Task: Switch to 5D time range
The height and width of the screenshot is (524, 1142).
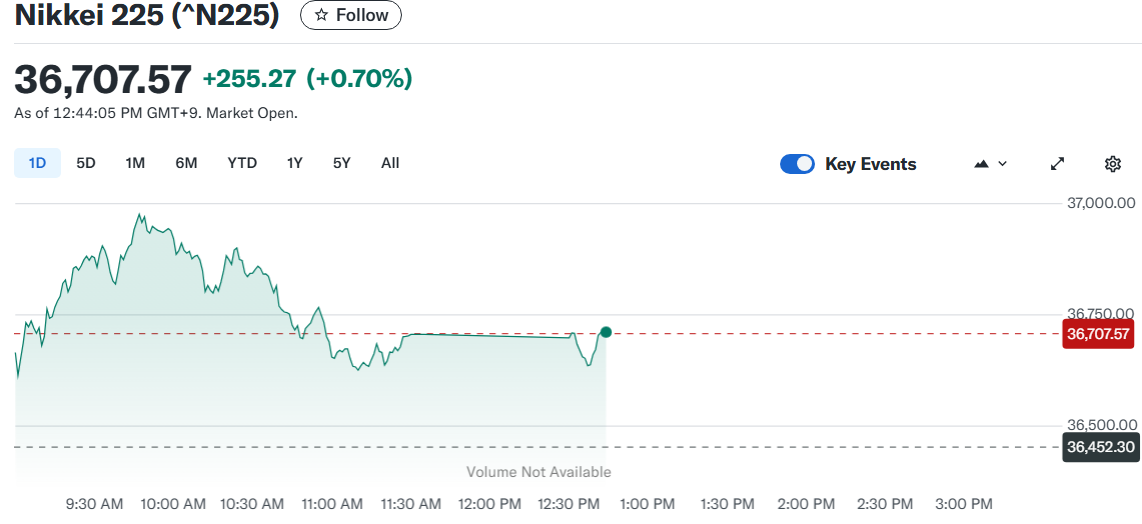Action: click(x=86, y=163)
